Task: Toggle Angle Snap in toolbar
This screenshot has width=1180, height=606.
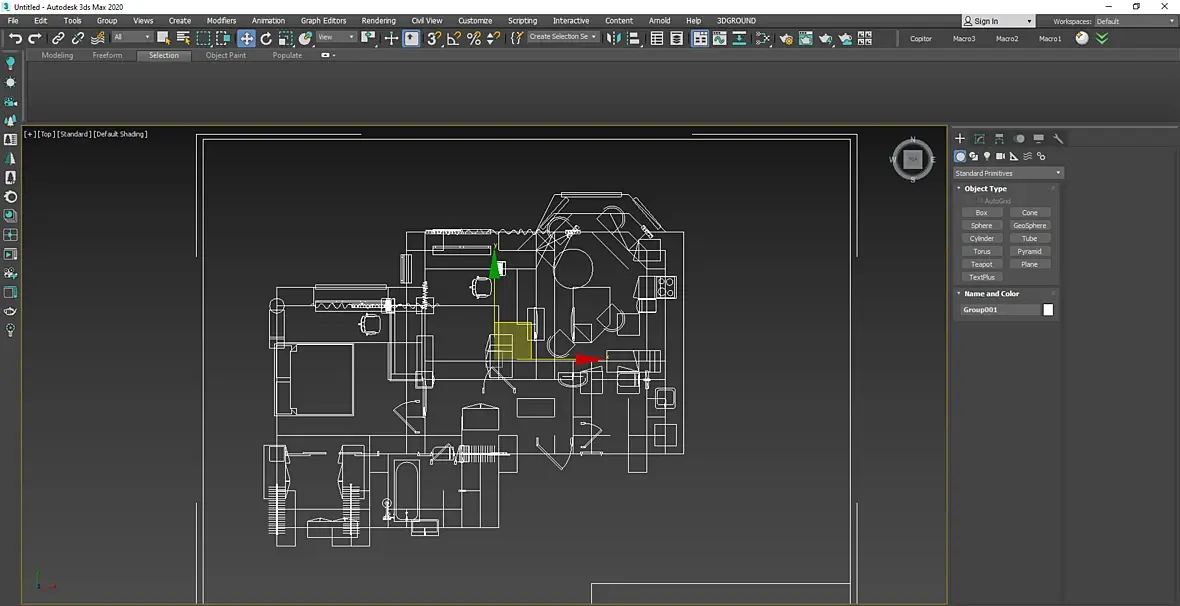Action: click(454, 38)
